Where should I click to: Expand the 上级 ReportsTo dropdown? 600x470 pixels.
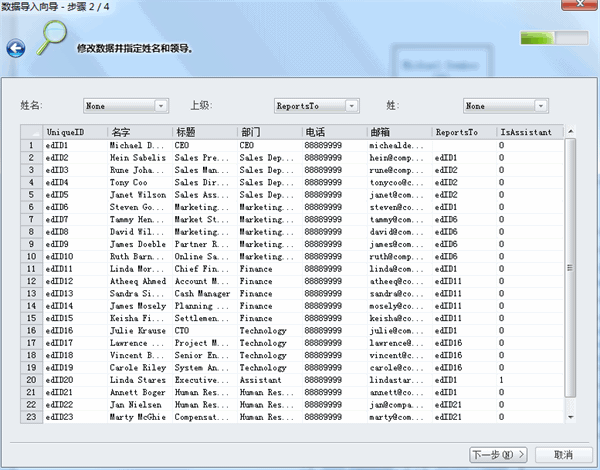(316, 105)
